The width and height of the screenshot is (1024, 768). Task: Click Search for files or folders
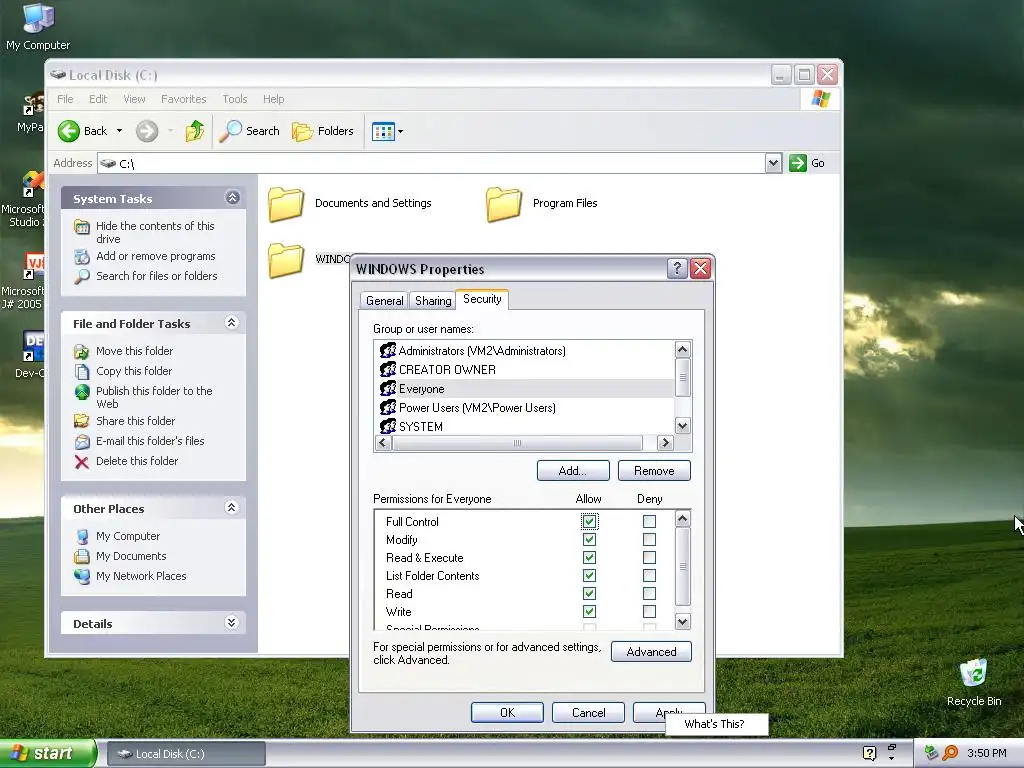coord(157,276)
